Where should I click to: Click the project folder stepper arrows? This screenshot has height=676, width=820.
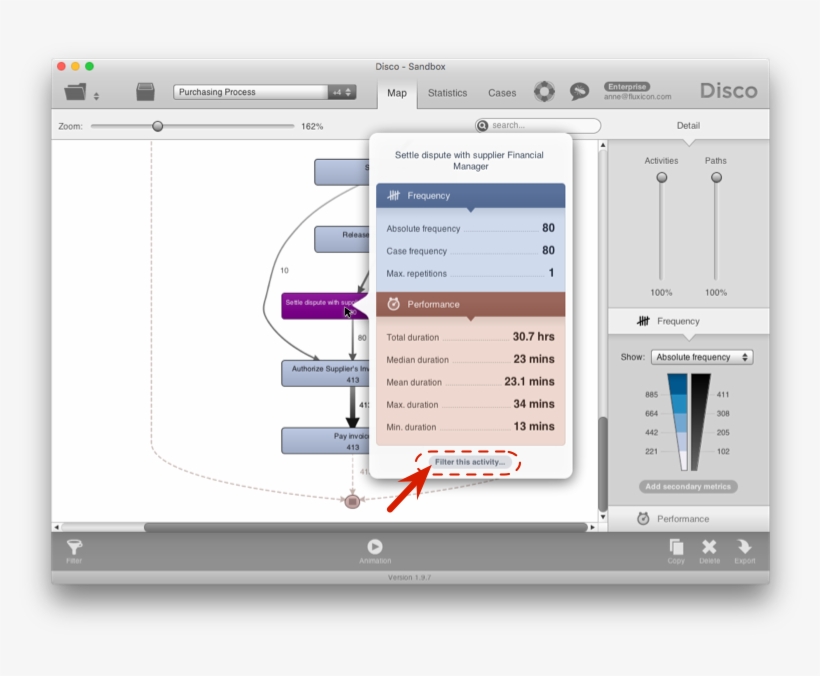tap(96, 96)
